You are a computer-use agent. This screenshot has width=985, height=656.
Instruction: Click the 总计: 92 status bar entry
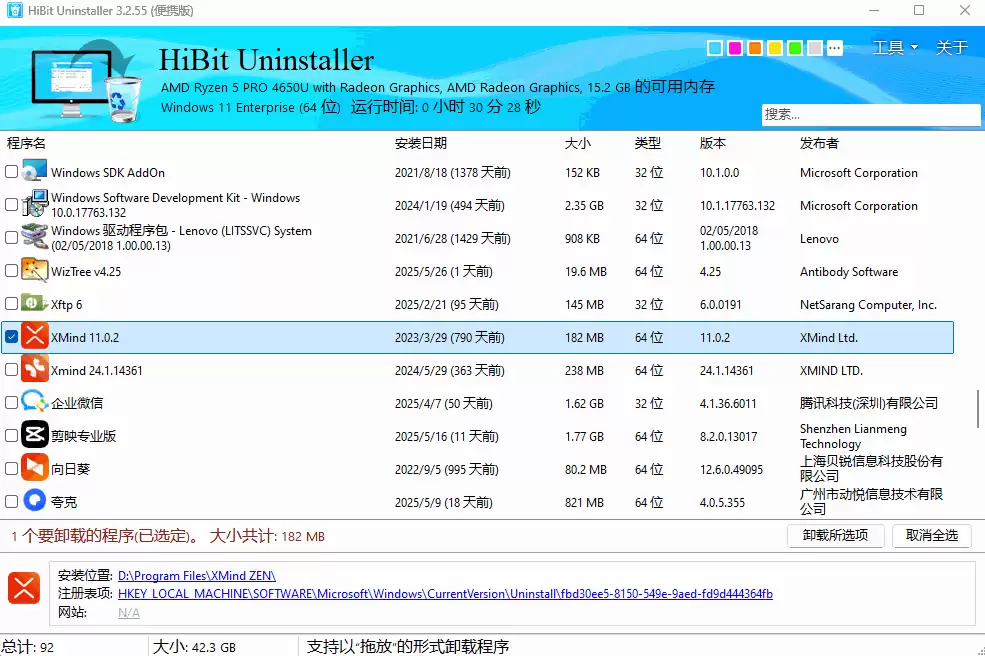pos(28,647)
